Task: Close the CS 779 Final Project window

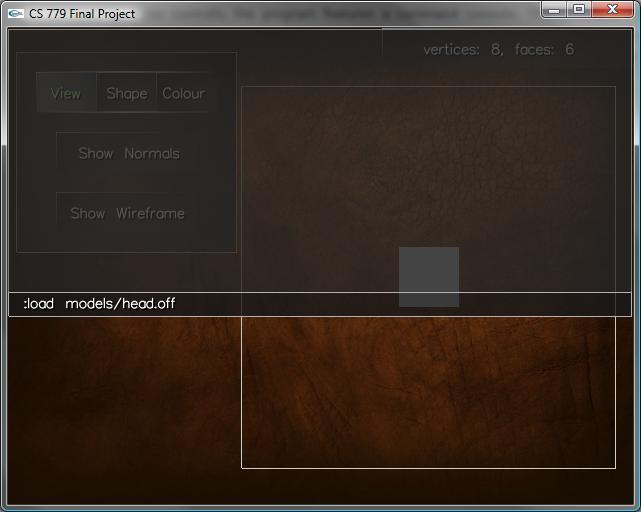Action: (612, 9)
